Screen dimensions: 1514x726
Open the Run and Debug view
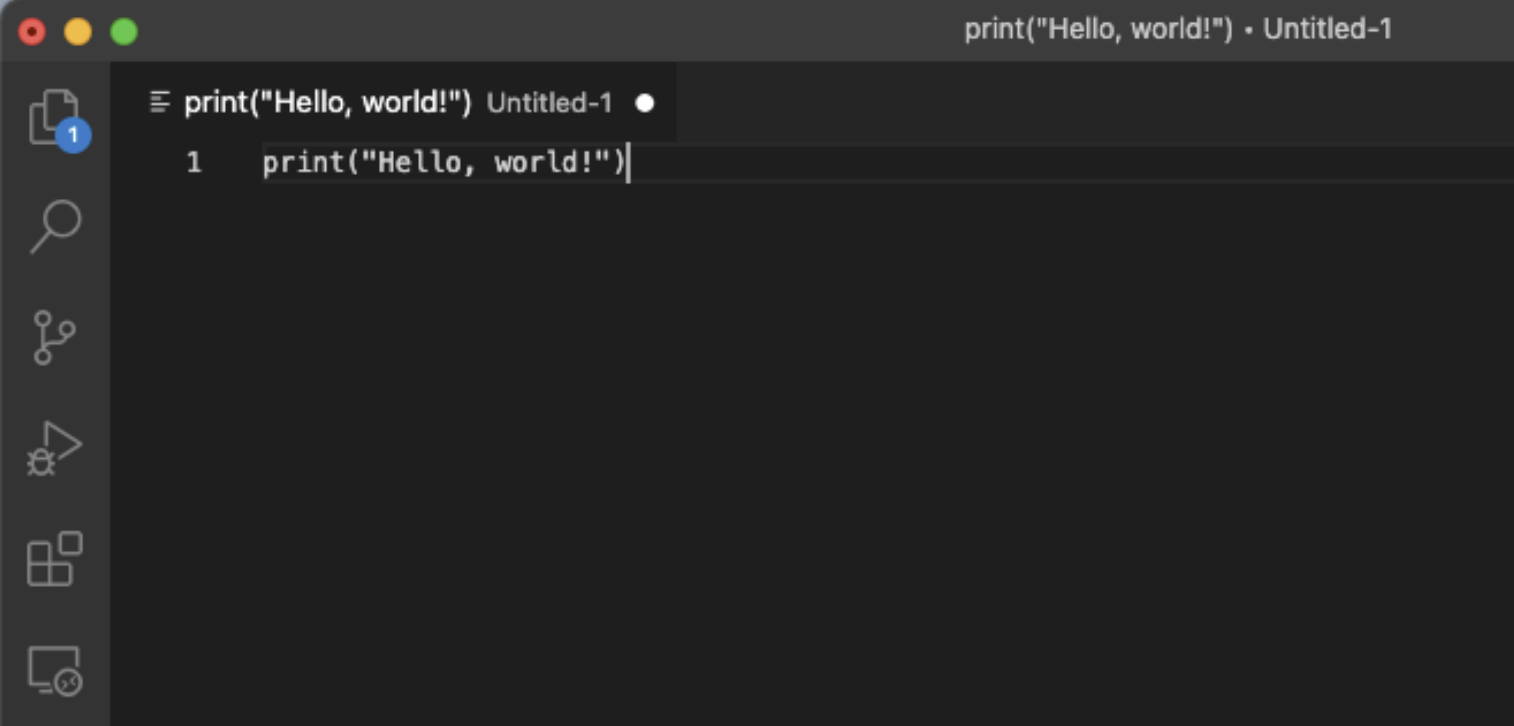click(54, 448)
